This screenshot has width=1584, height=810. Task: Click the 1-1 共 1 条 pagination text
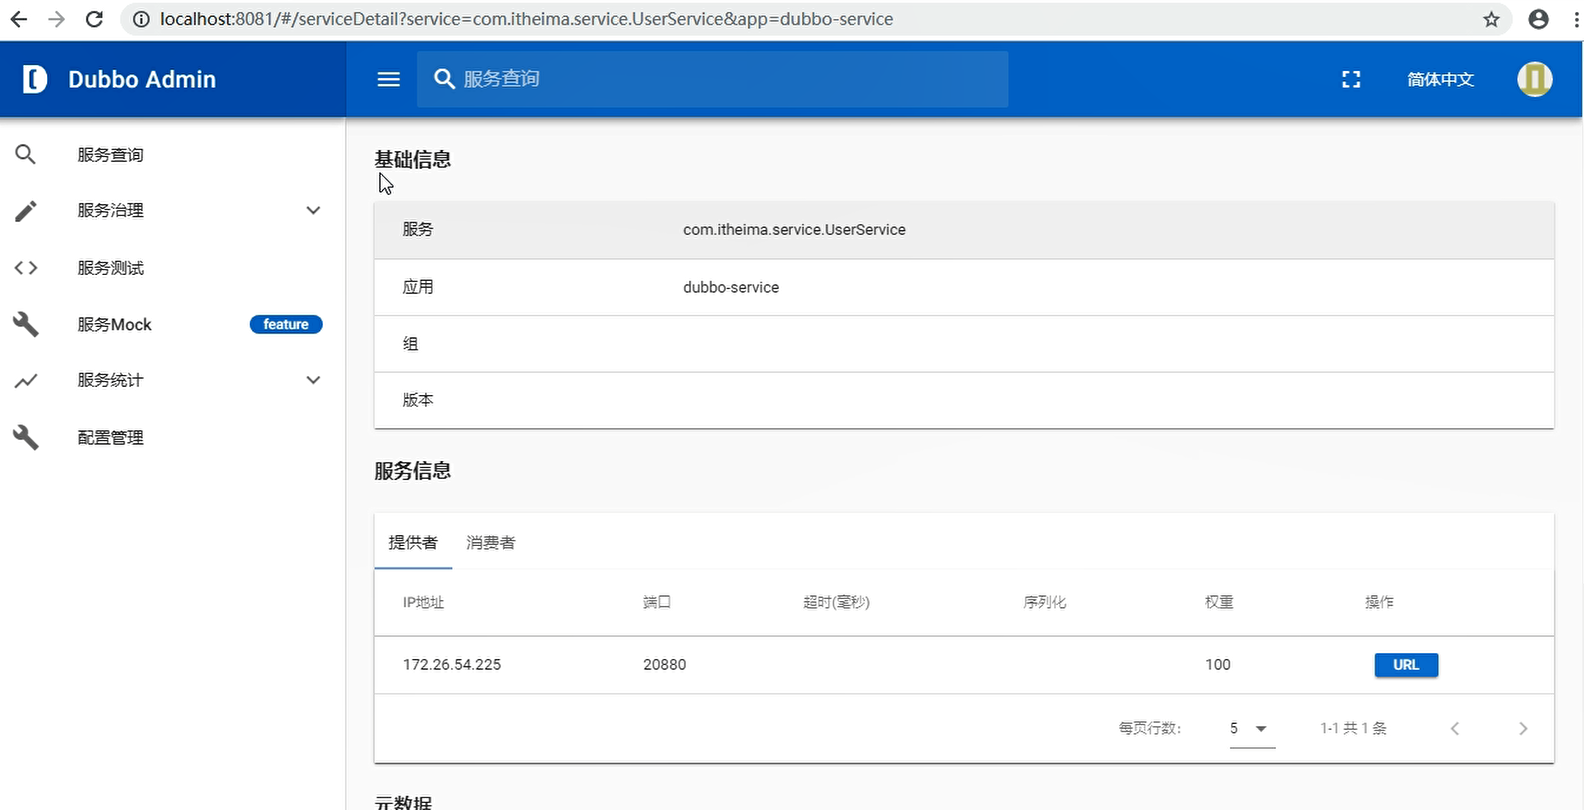pyautogui.click(x=1353, y=728)
